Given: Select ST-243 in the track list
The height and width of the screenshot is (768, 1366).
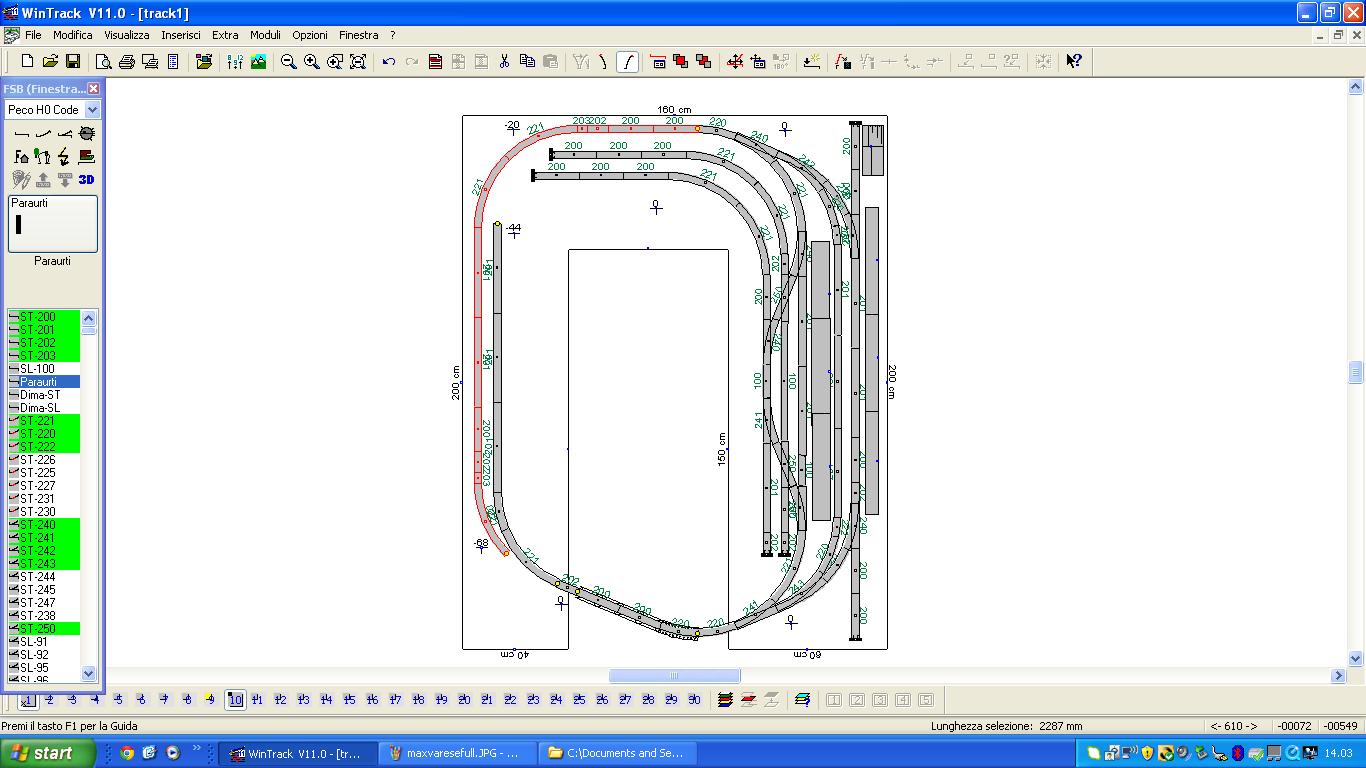Looking at the screenshot, I should (44, 564).
